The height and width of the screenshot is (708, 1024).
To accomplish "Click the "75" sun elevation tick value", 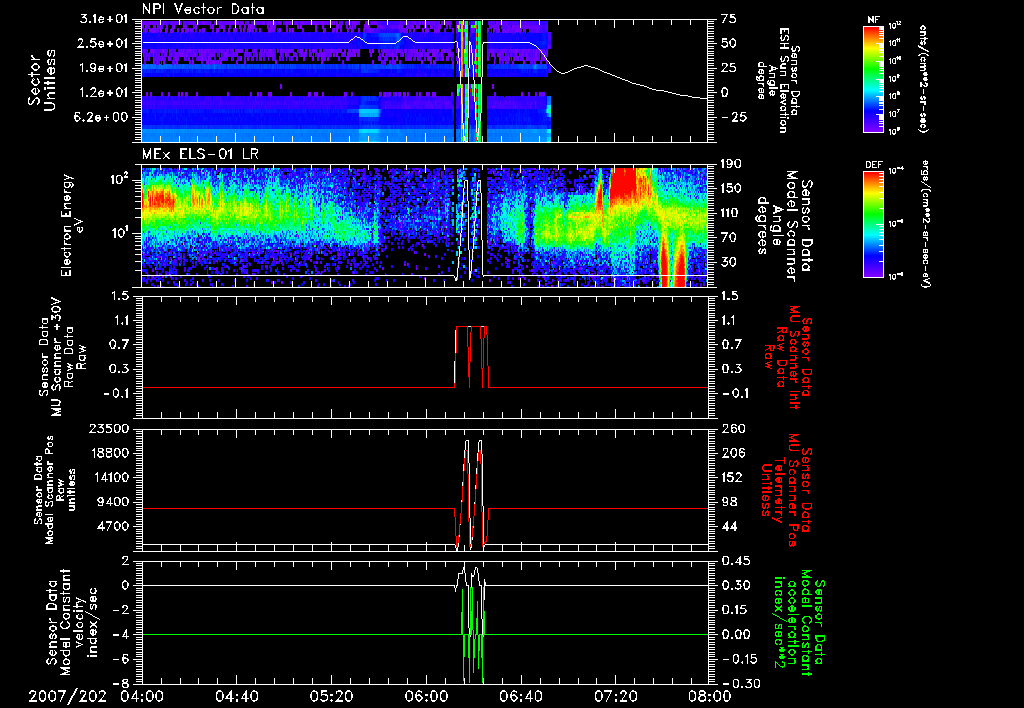I will pos(728,19).
